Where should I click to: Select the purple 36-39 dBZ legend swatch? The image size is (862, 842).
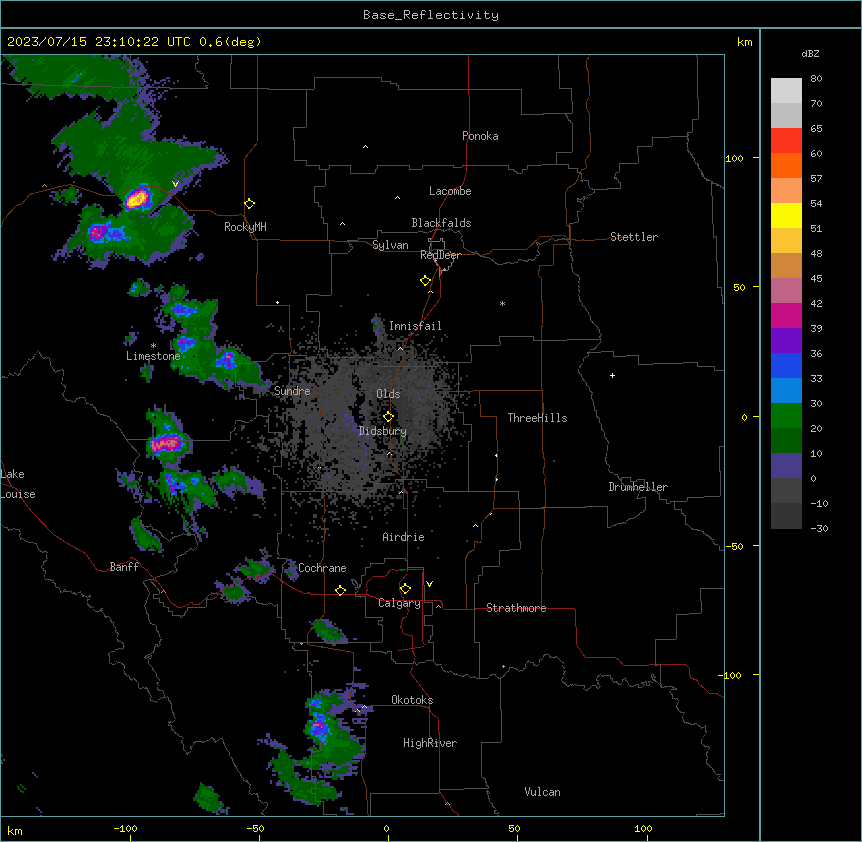point(786,340)
